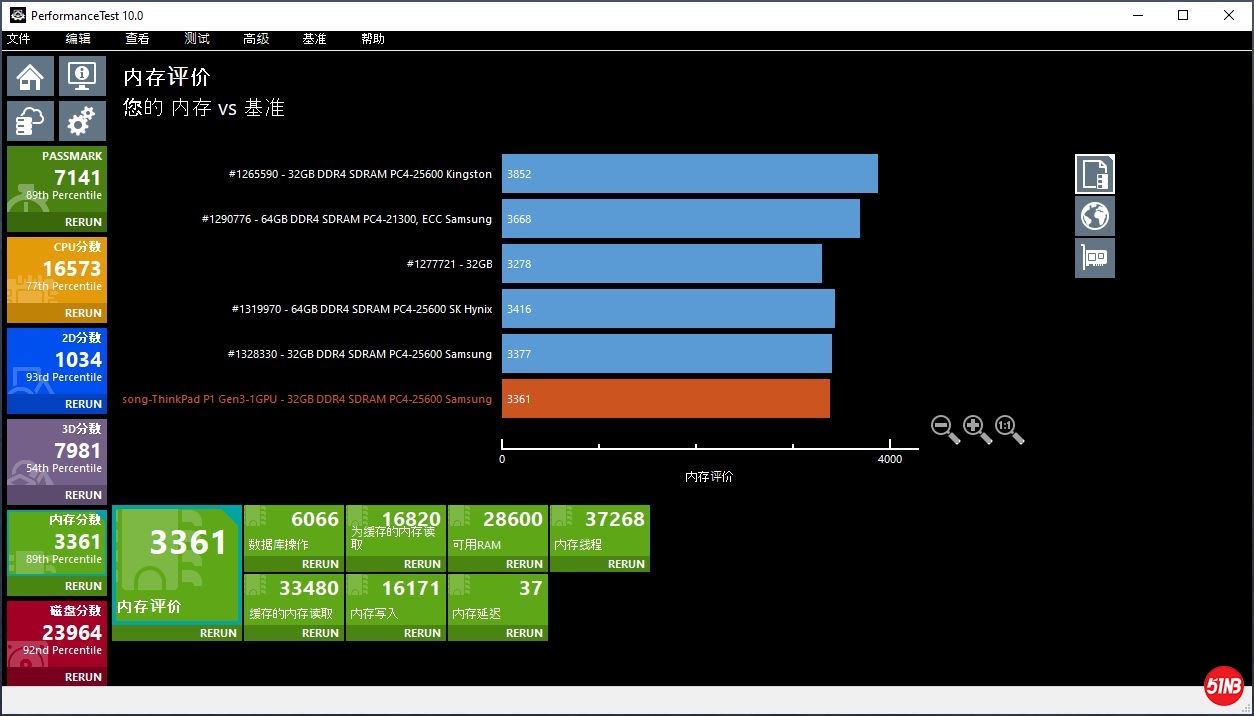Open the 基准 menu
Viewport: 1254px width, 716px height.
[314, 39]
